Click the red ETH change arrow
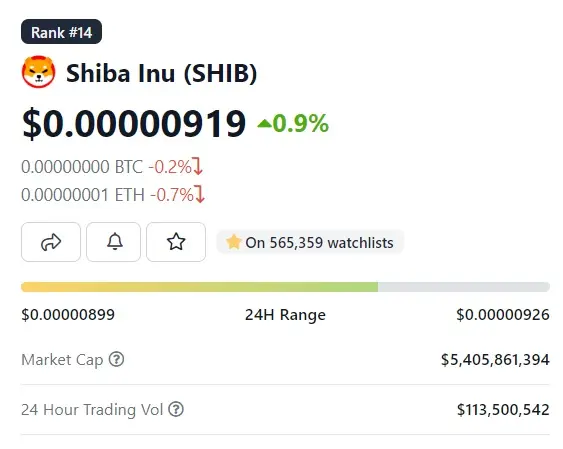Viewport: 563px width, 449px height. 200,194
